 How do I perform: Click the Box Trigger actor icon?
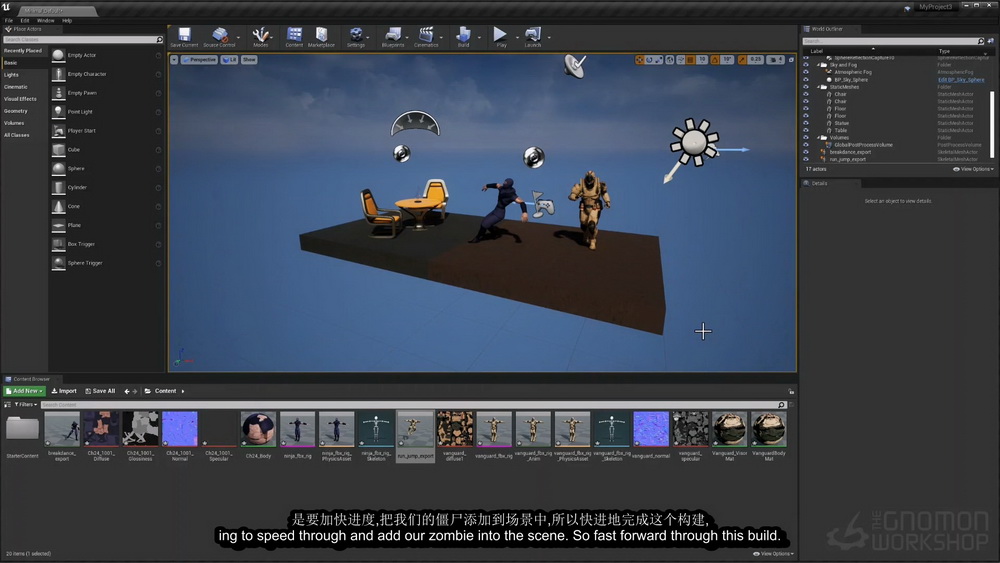58,244
